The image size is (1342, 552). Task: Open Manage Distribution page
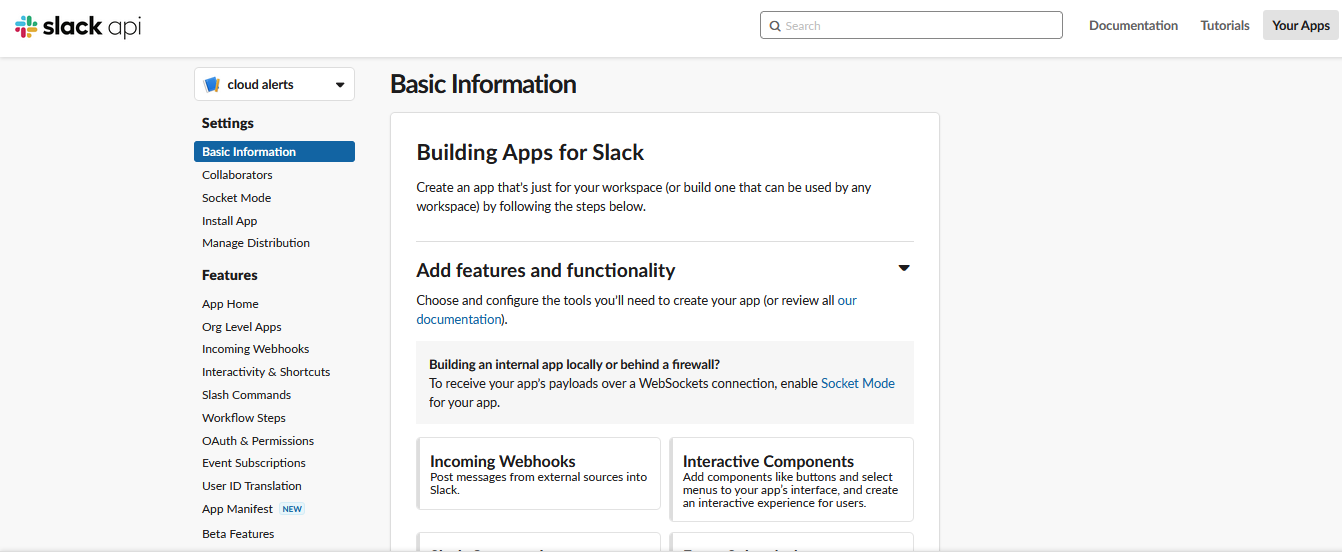coord(256,243)
